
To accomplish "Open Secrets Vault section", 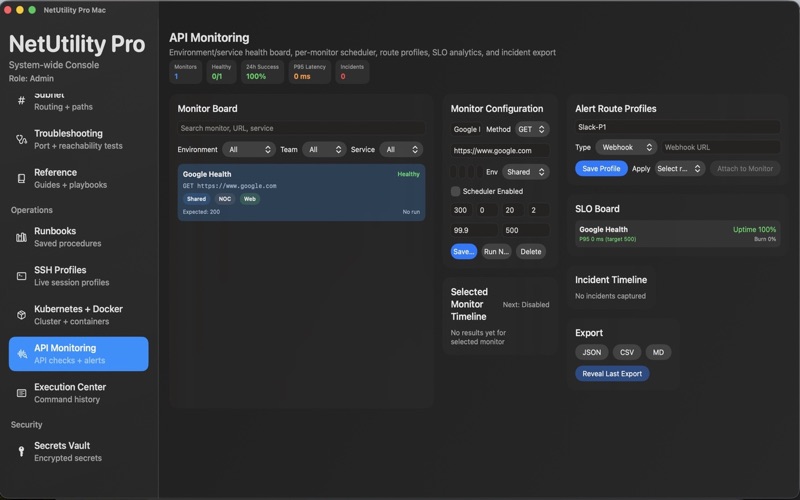I will pyautogui.click(x=79, y=451).
